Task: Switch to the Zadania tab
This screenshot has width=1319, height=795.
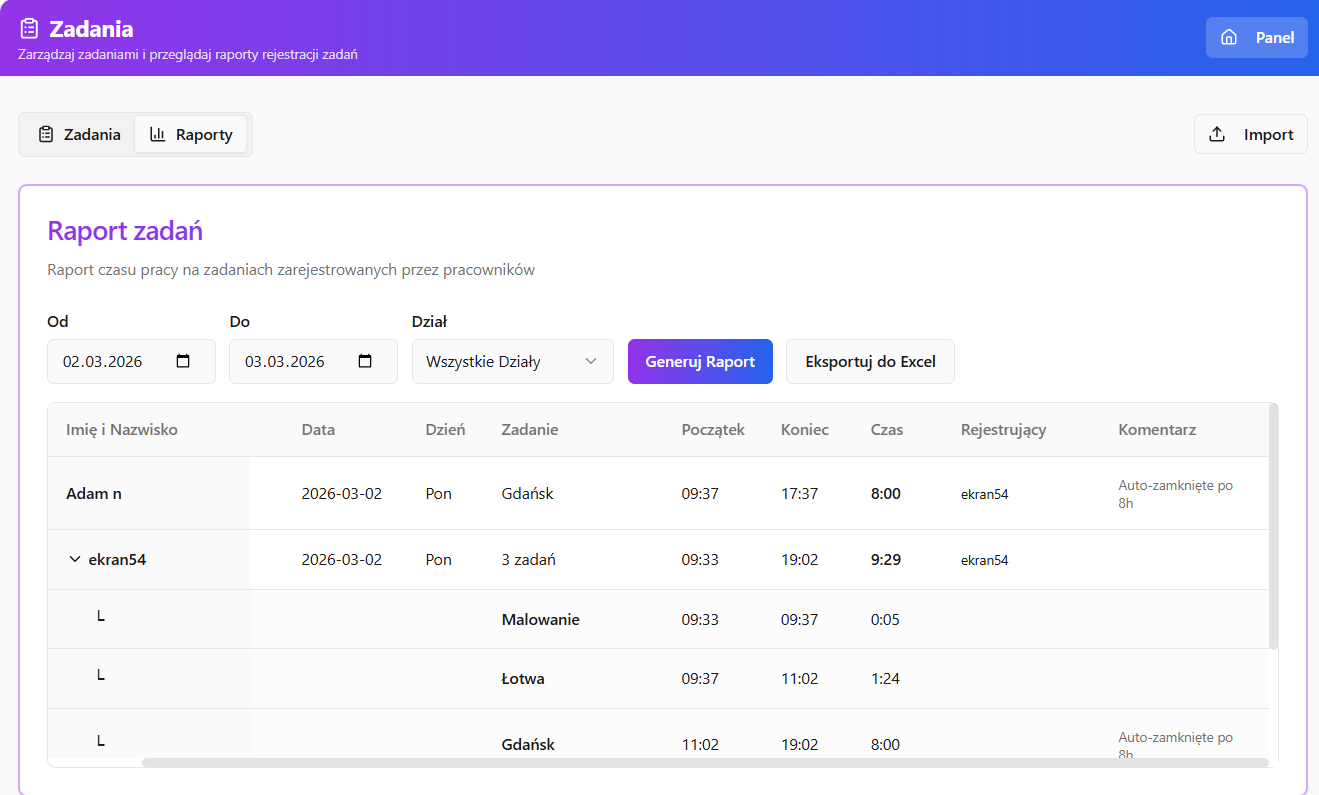Action: coord(79,134)
